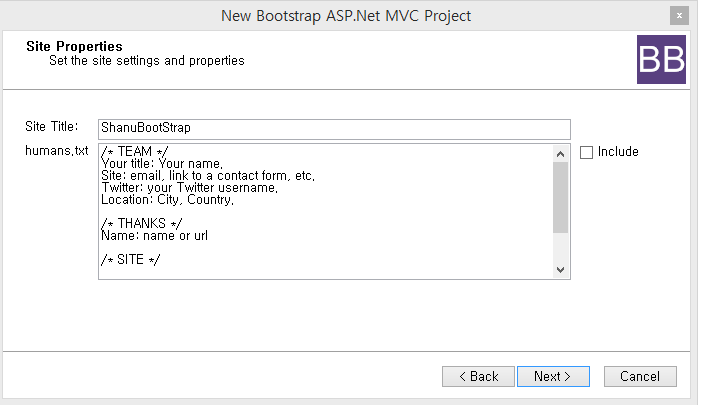Close the New Bootstrap project dialog
The height and width of the screenshot is (405, 702).
(680, 15)
